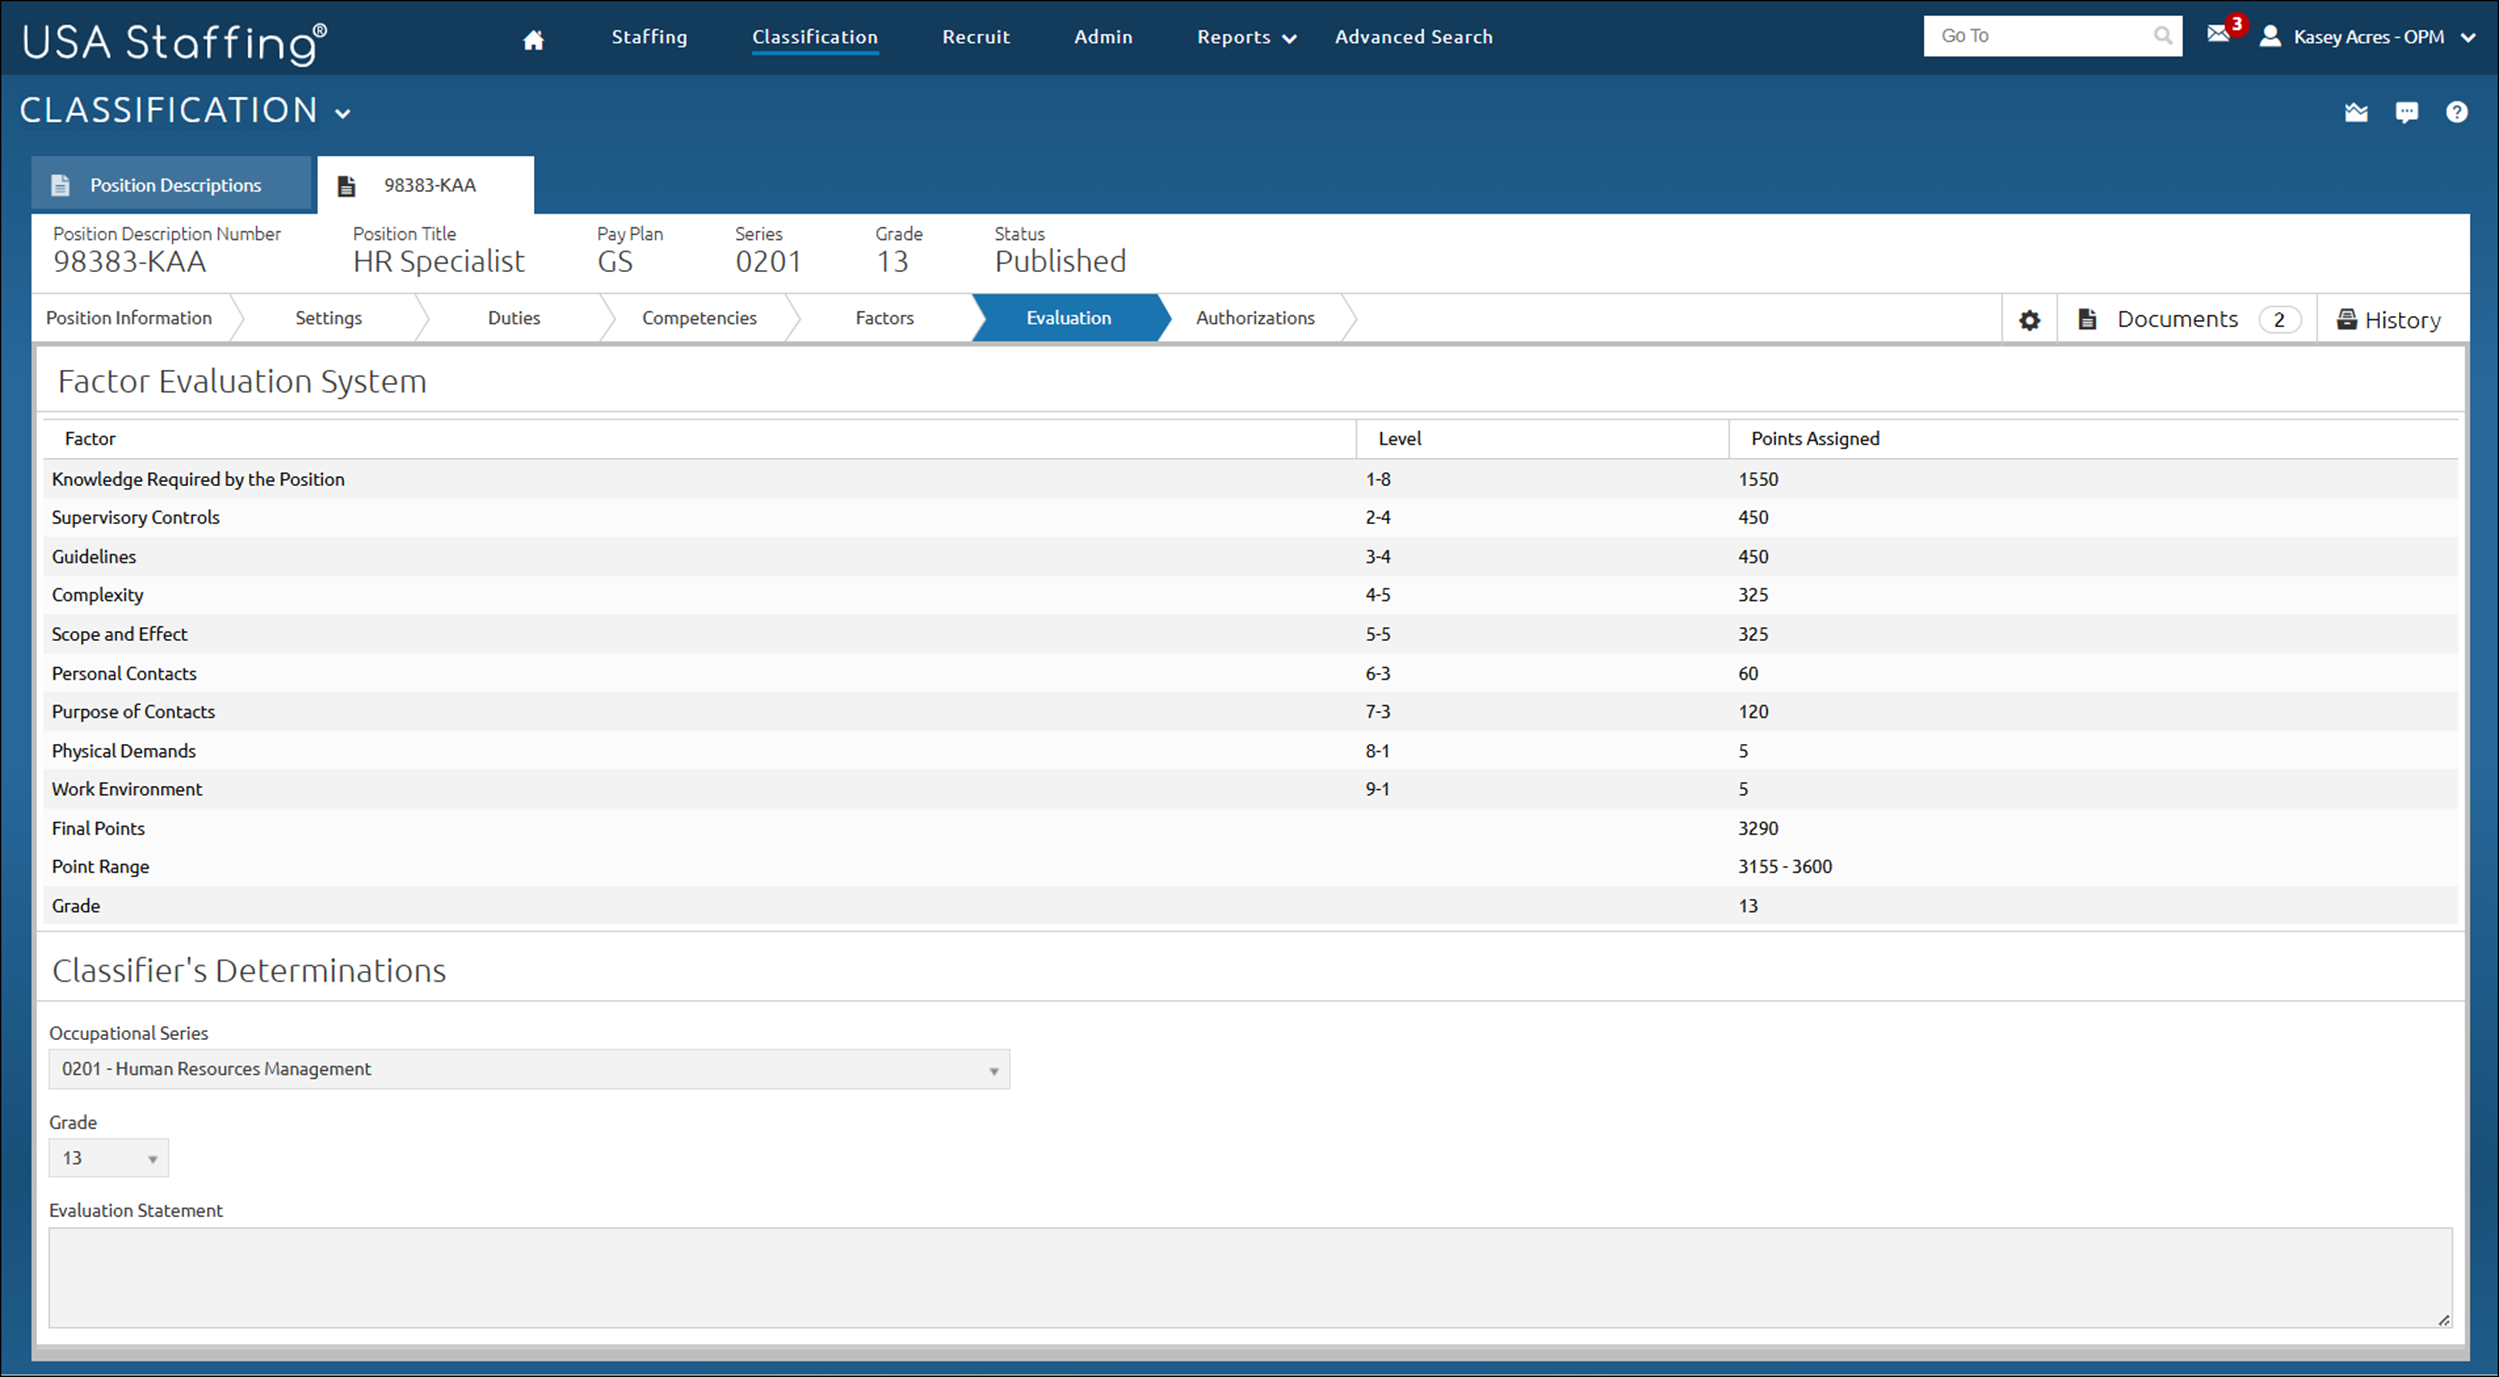Viewport: 2499px width, 1377px height.
Task: Go to the Position Information step
Action: pyautogui.click(x=129, y=318)
